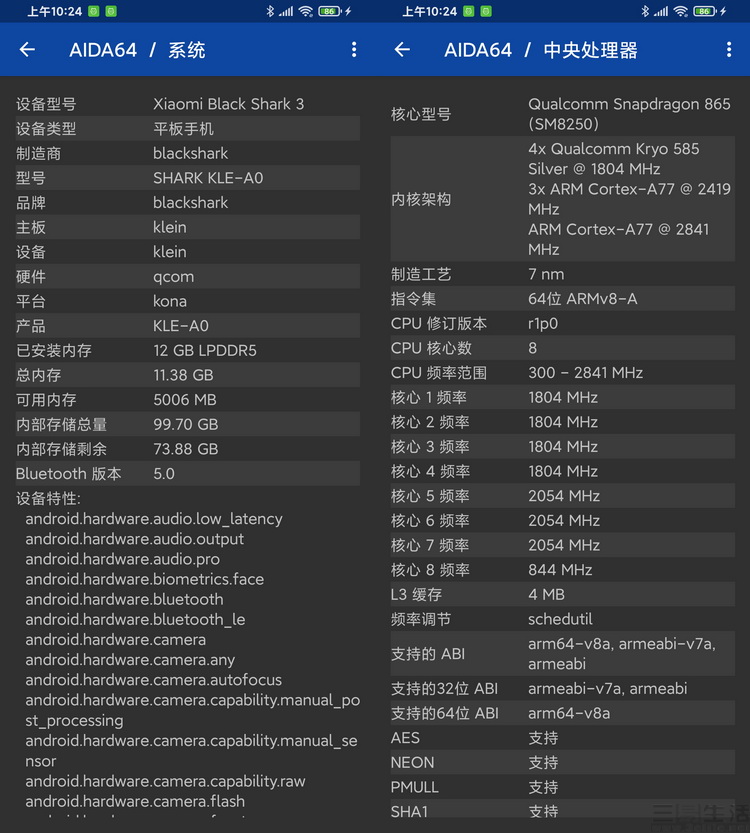Viewport: 750px width, 833px height.
Task: Open overflow menu on 中央处理器 screen
Action: coord(729,50)
